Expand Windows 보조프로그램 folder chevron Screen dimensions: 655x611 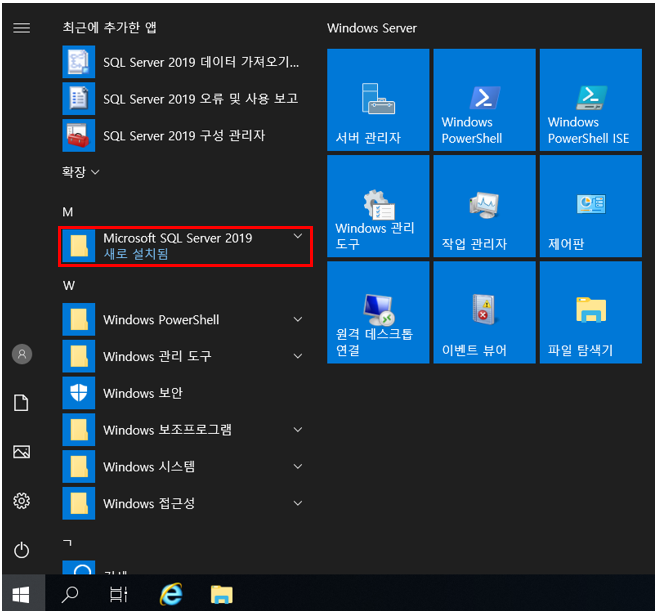point(298,430)
